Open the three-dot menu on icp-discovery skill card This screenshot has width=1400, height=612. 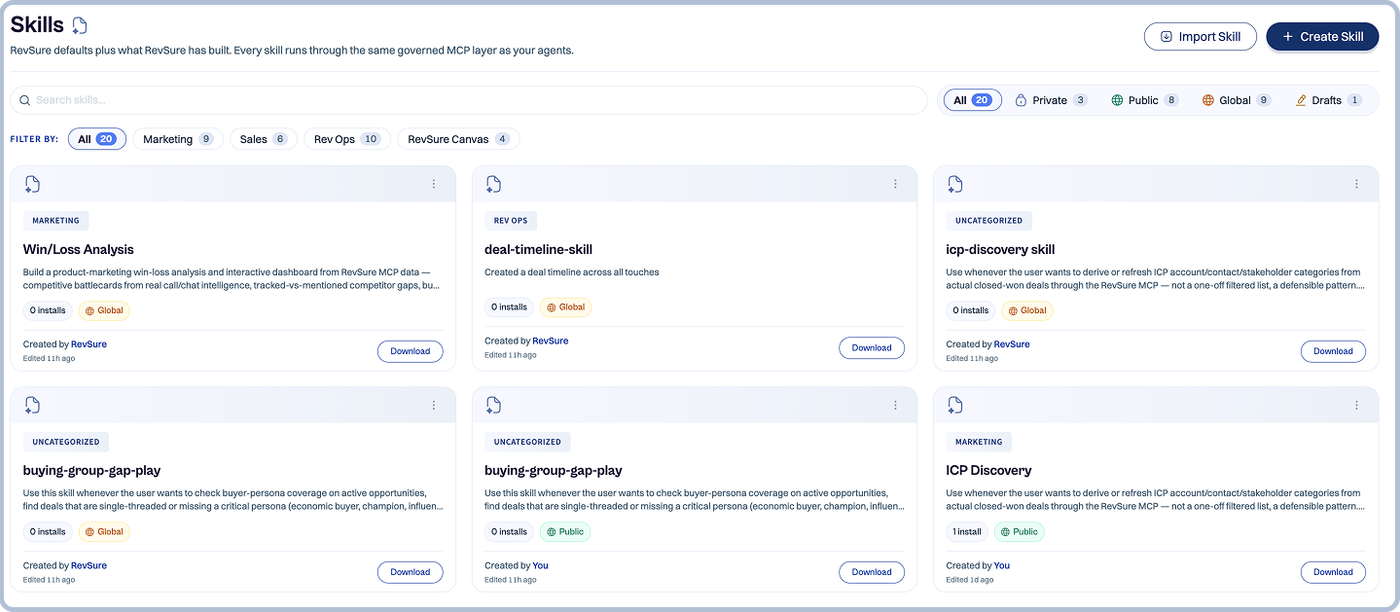click(x=1357, y=184)
